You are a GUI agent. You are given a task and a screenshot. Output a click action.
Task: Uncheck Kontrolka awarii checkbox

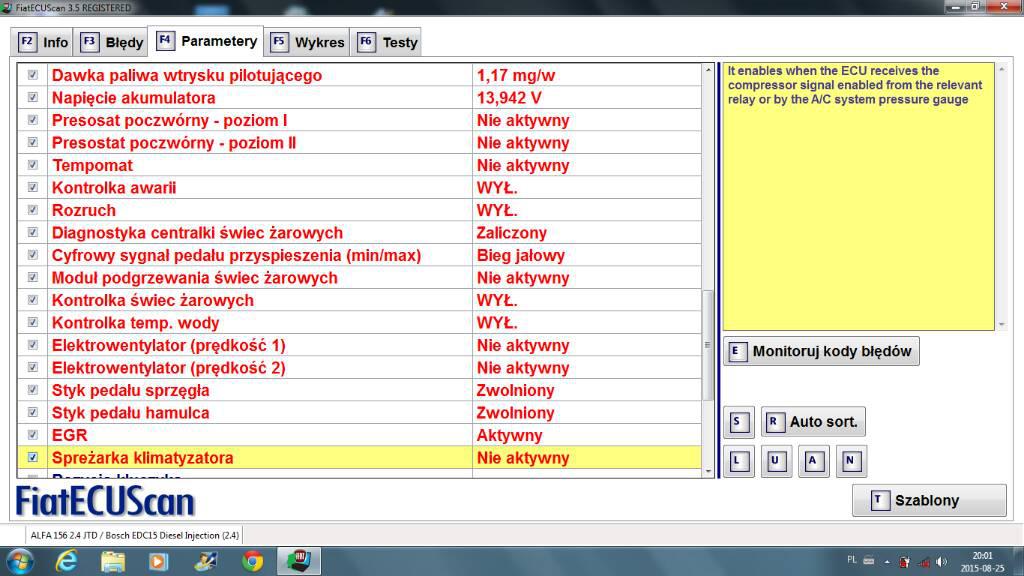tap(33, 187)
